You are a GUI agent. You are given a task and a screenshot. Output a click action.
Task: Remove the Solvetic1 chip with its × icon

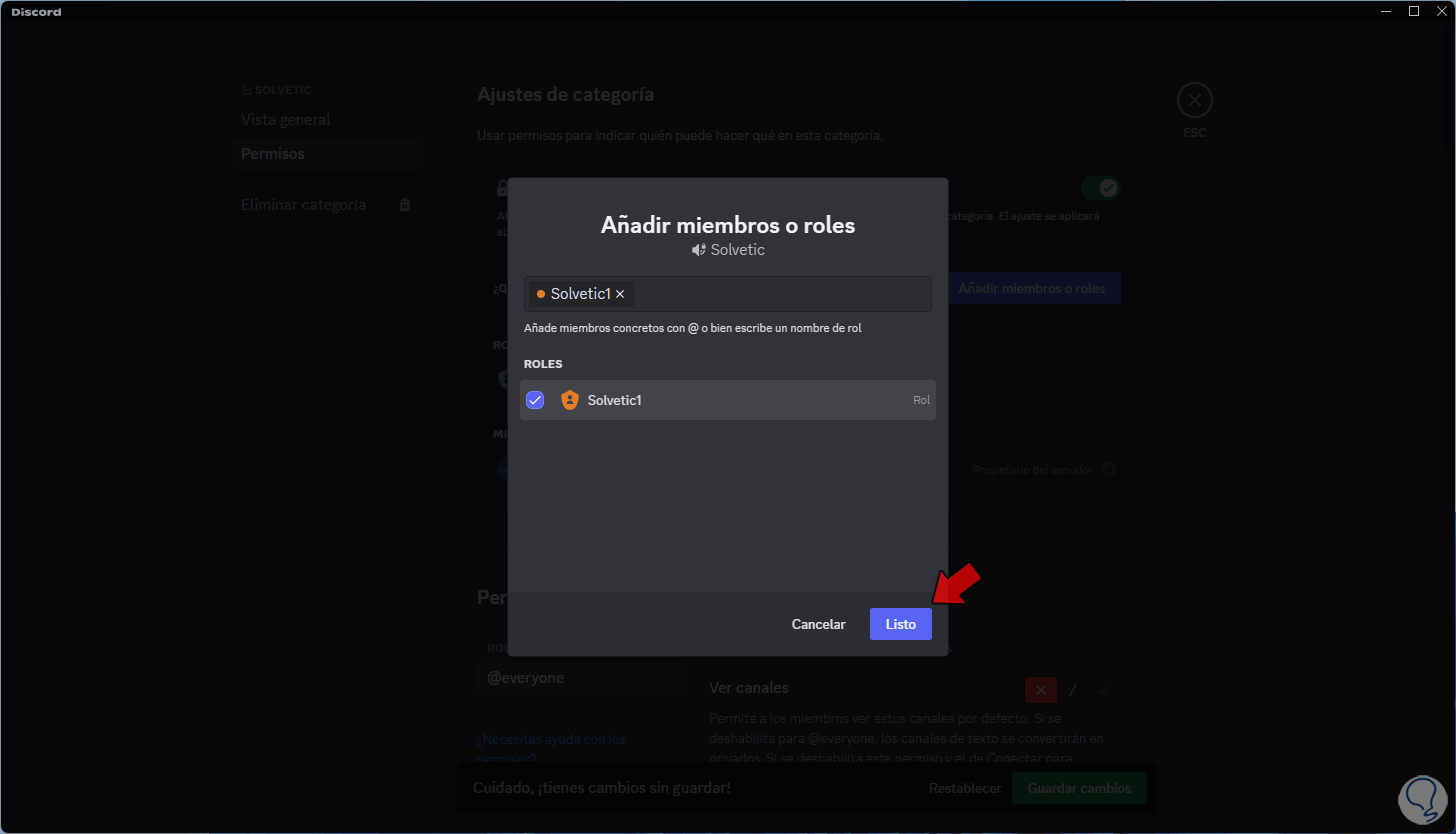[x=620, y=294]
